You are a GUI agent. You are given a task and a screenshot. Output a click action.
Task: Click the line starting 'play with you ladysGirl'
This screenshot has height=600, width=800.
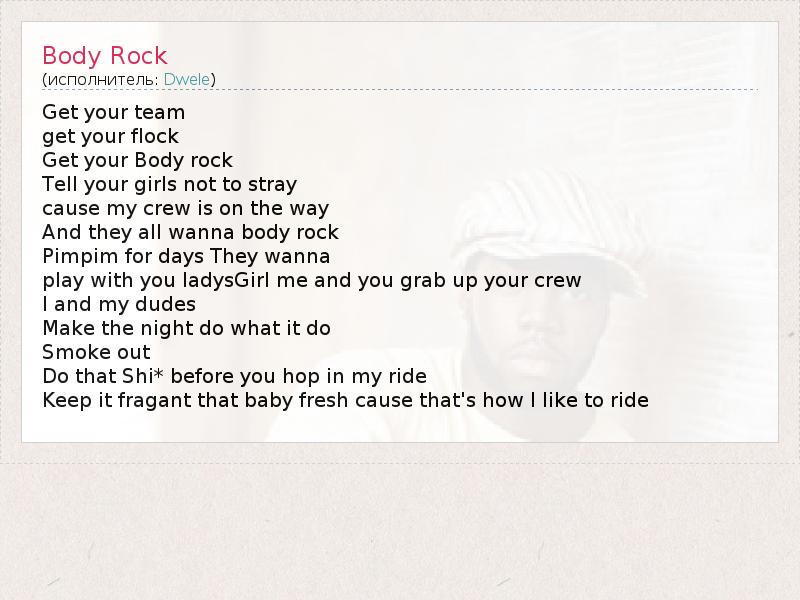[x=311, y=280]
